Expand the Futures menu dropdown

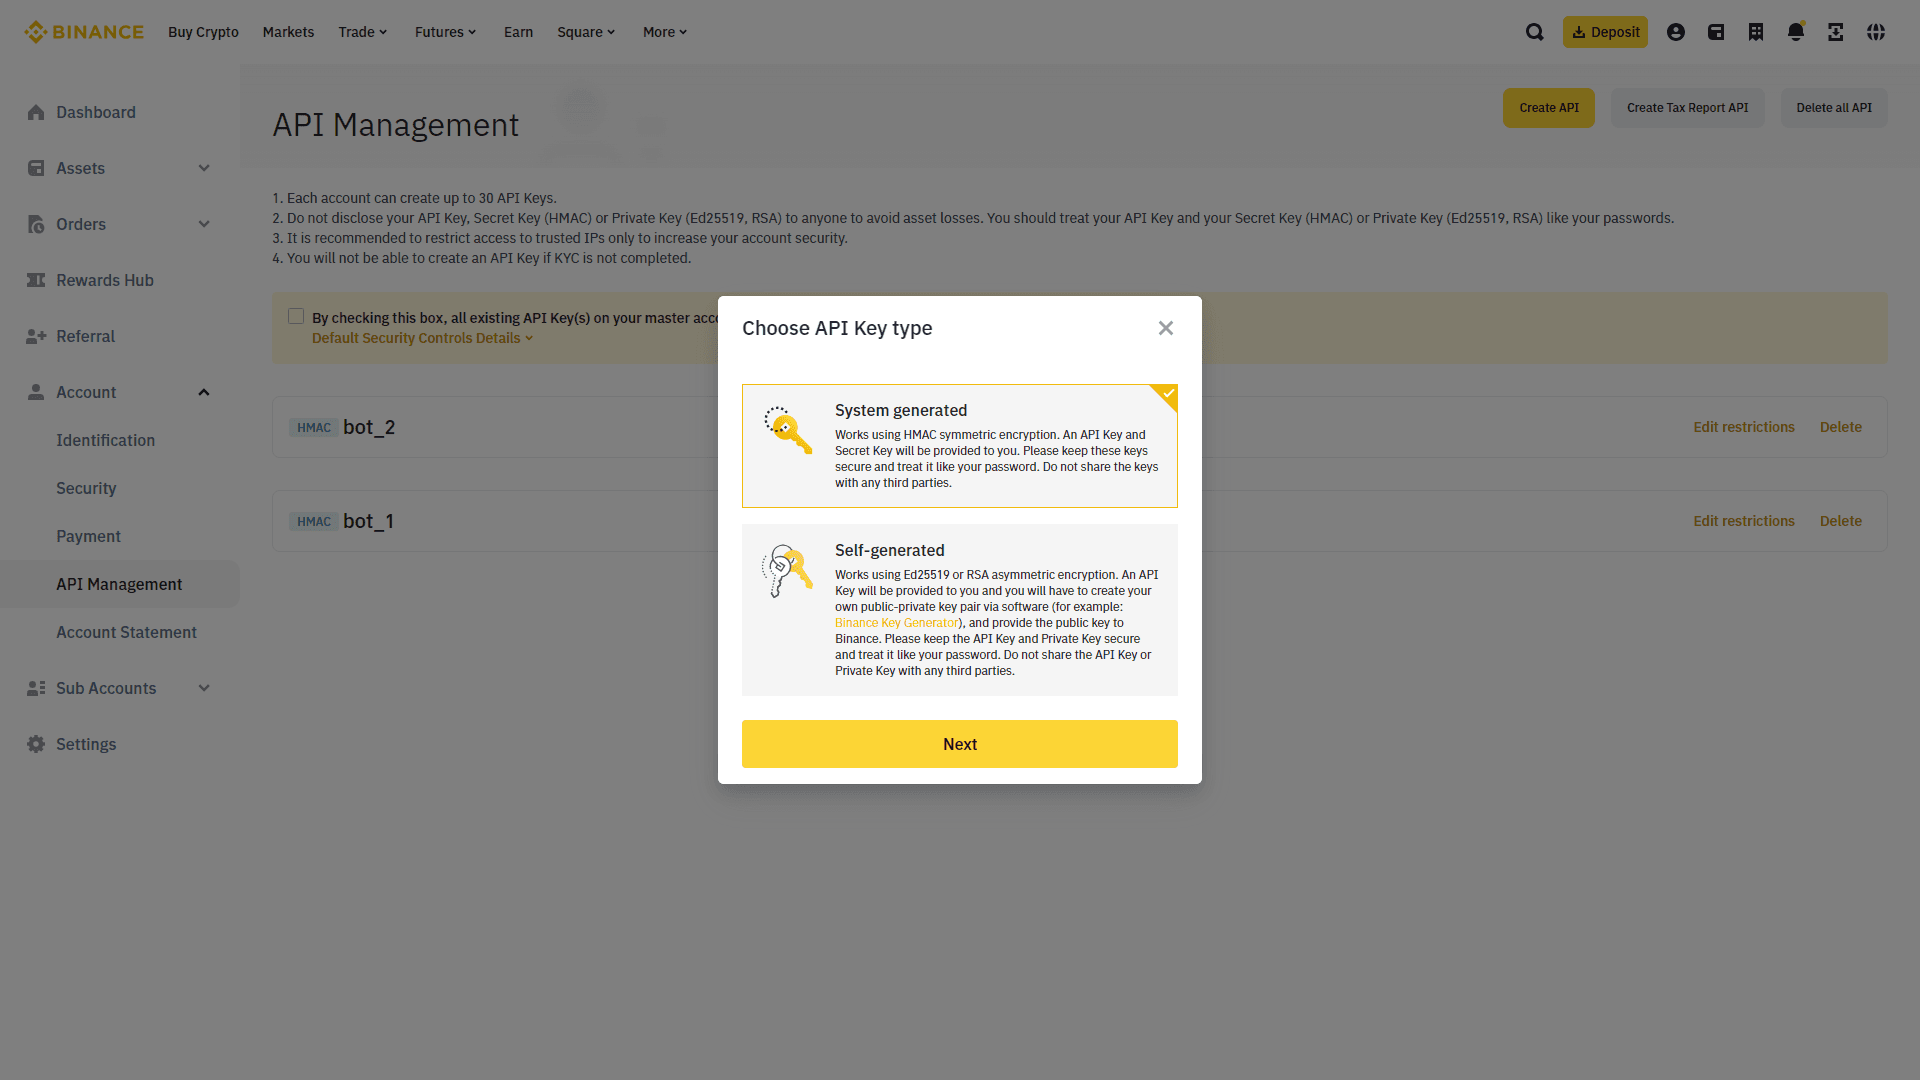coord(445,32)
